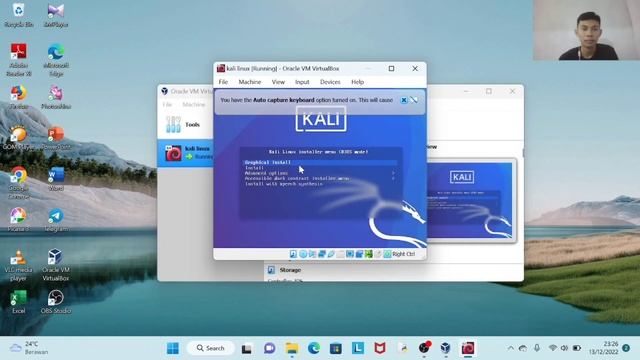Open Telegram desktop shortcut
640x360 pixels.
56,220
